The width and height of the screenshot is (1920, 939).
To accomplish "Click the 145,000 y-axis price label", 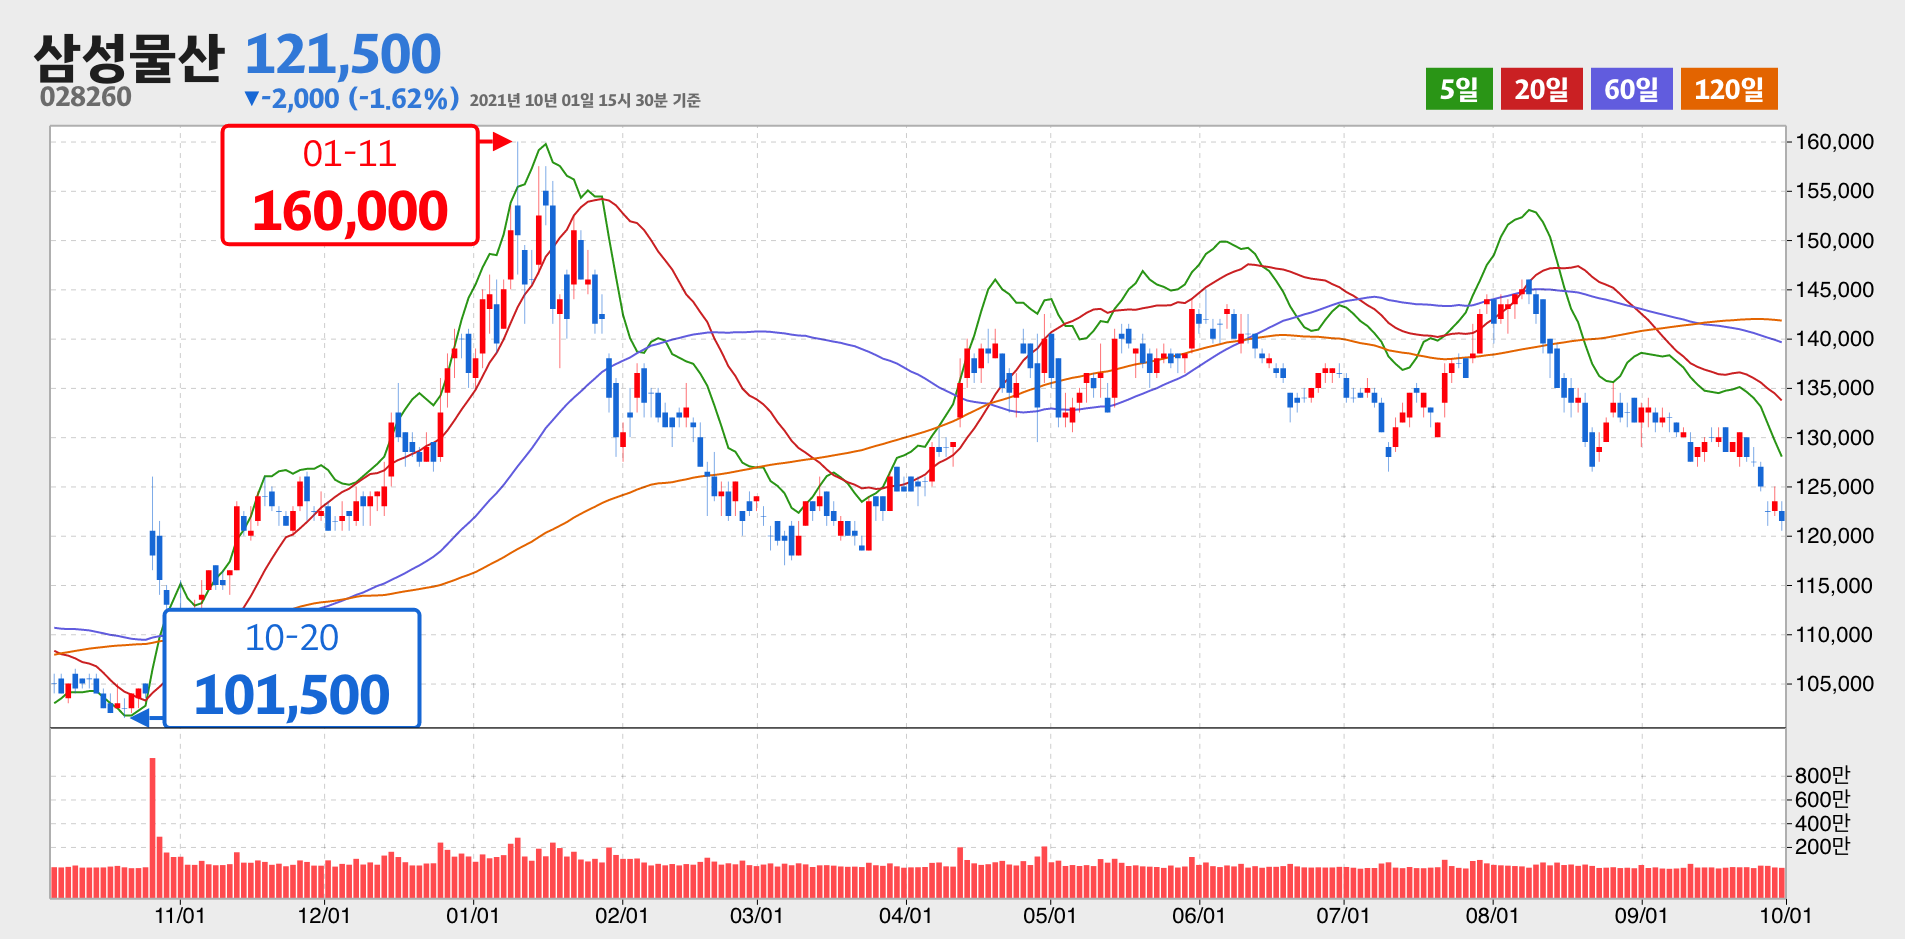I will point(1834,290).
